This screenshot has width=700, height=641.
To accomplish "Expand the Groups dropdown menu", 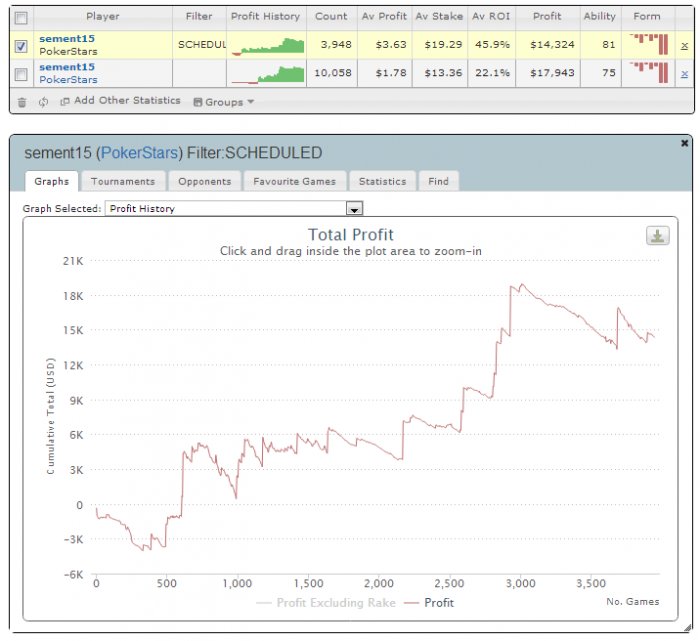I will [x=224, y=102].
